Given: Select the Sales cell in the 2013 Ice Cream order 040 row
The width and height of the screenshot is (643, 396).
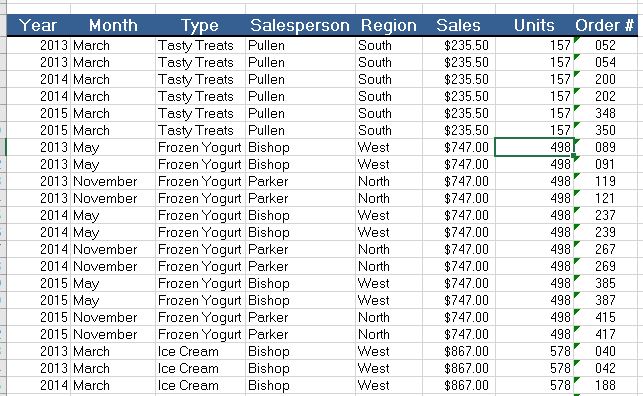Looking at the screenshot, I should (459, 351).
